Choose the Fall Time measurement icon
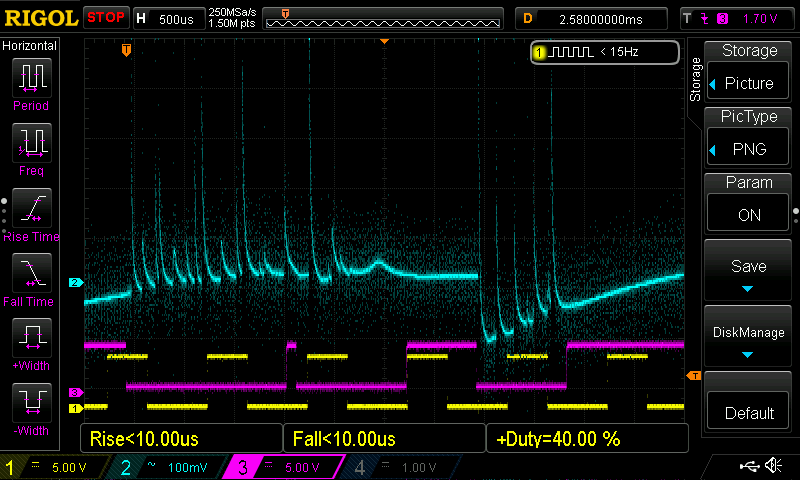This screenshot has height=480, width=800. click(31, 276)
